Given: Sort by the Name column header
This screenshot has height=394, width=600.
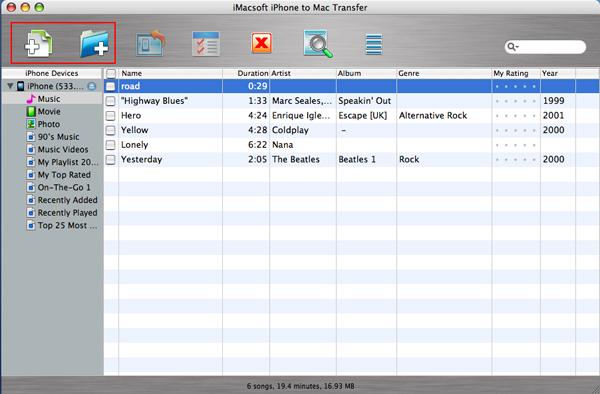Looking at the screenshot, I should [170, 73].
